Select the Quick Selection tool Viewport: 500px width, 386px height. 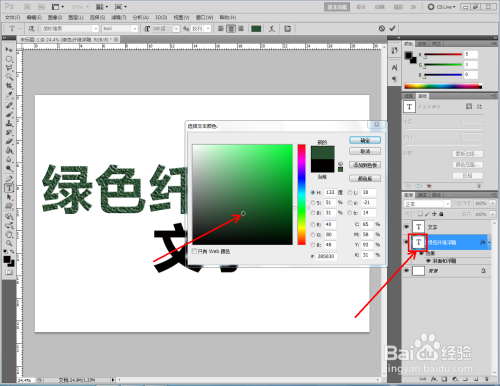click(x=9, y=77)
